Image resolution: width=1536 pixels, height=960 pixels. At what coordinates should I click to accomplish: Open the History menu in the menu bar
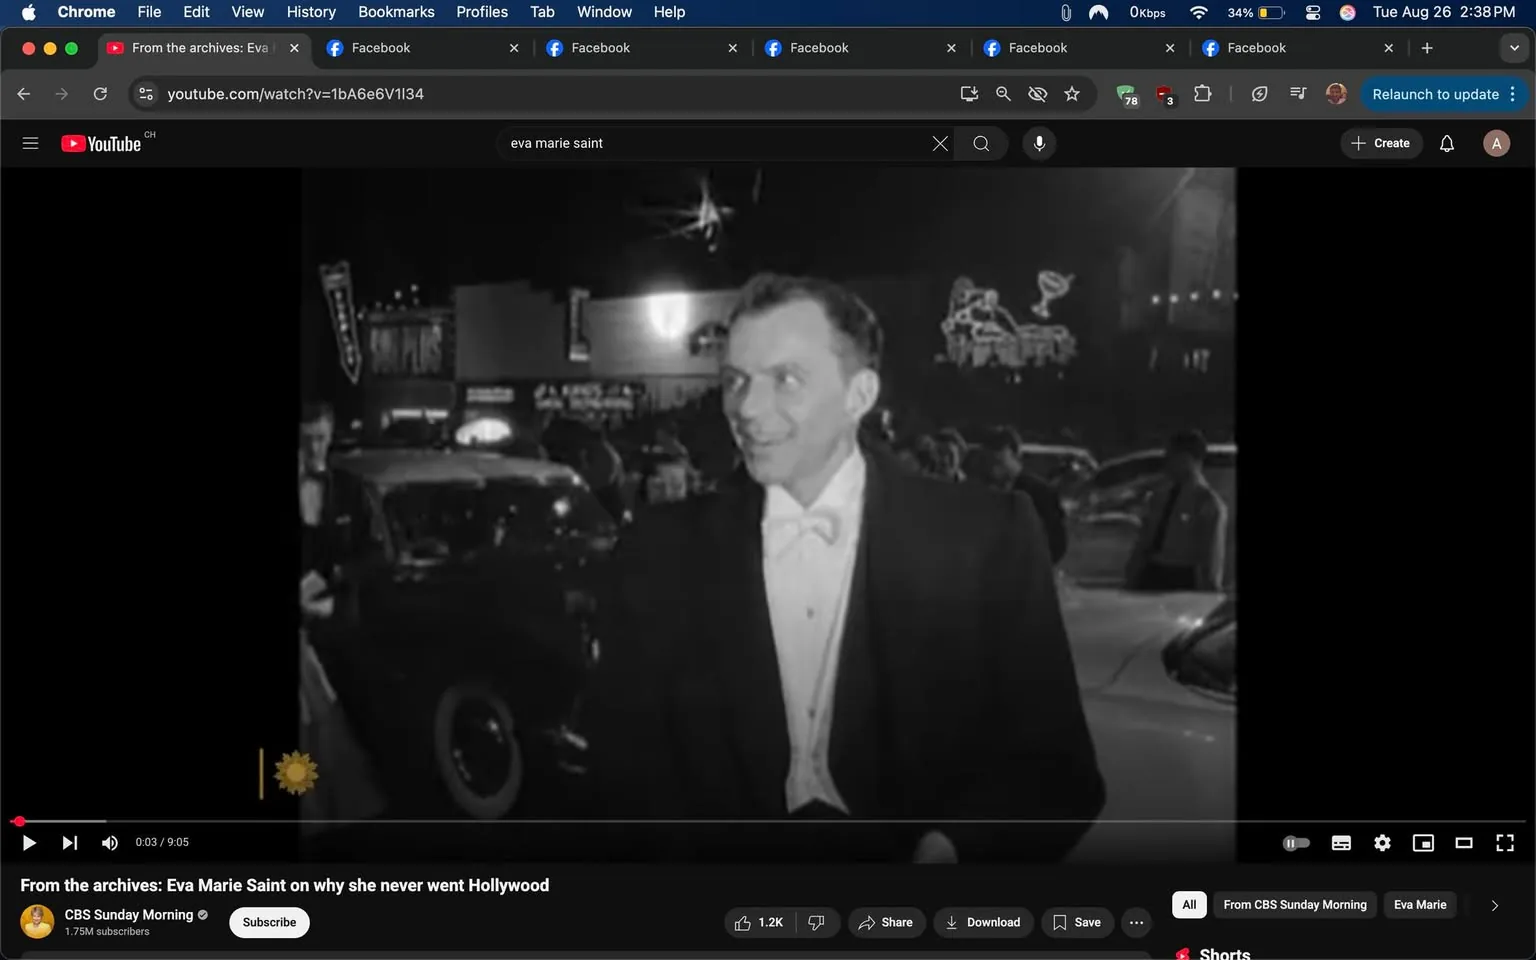point(310,12)
